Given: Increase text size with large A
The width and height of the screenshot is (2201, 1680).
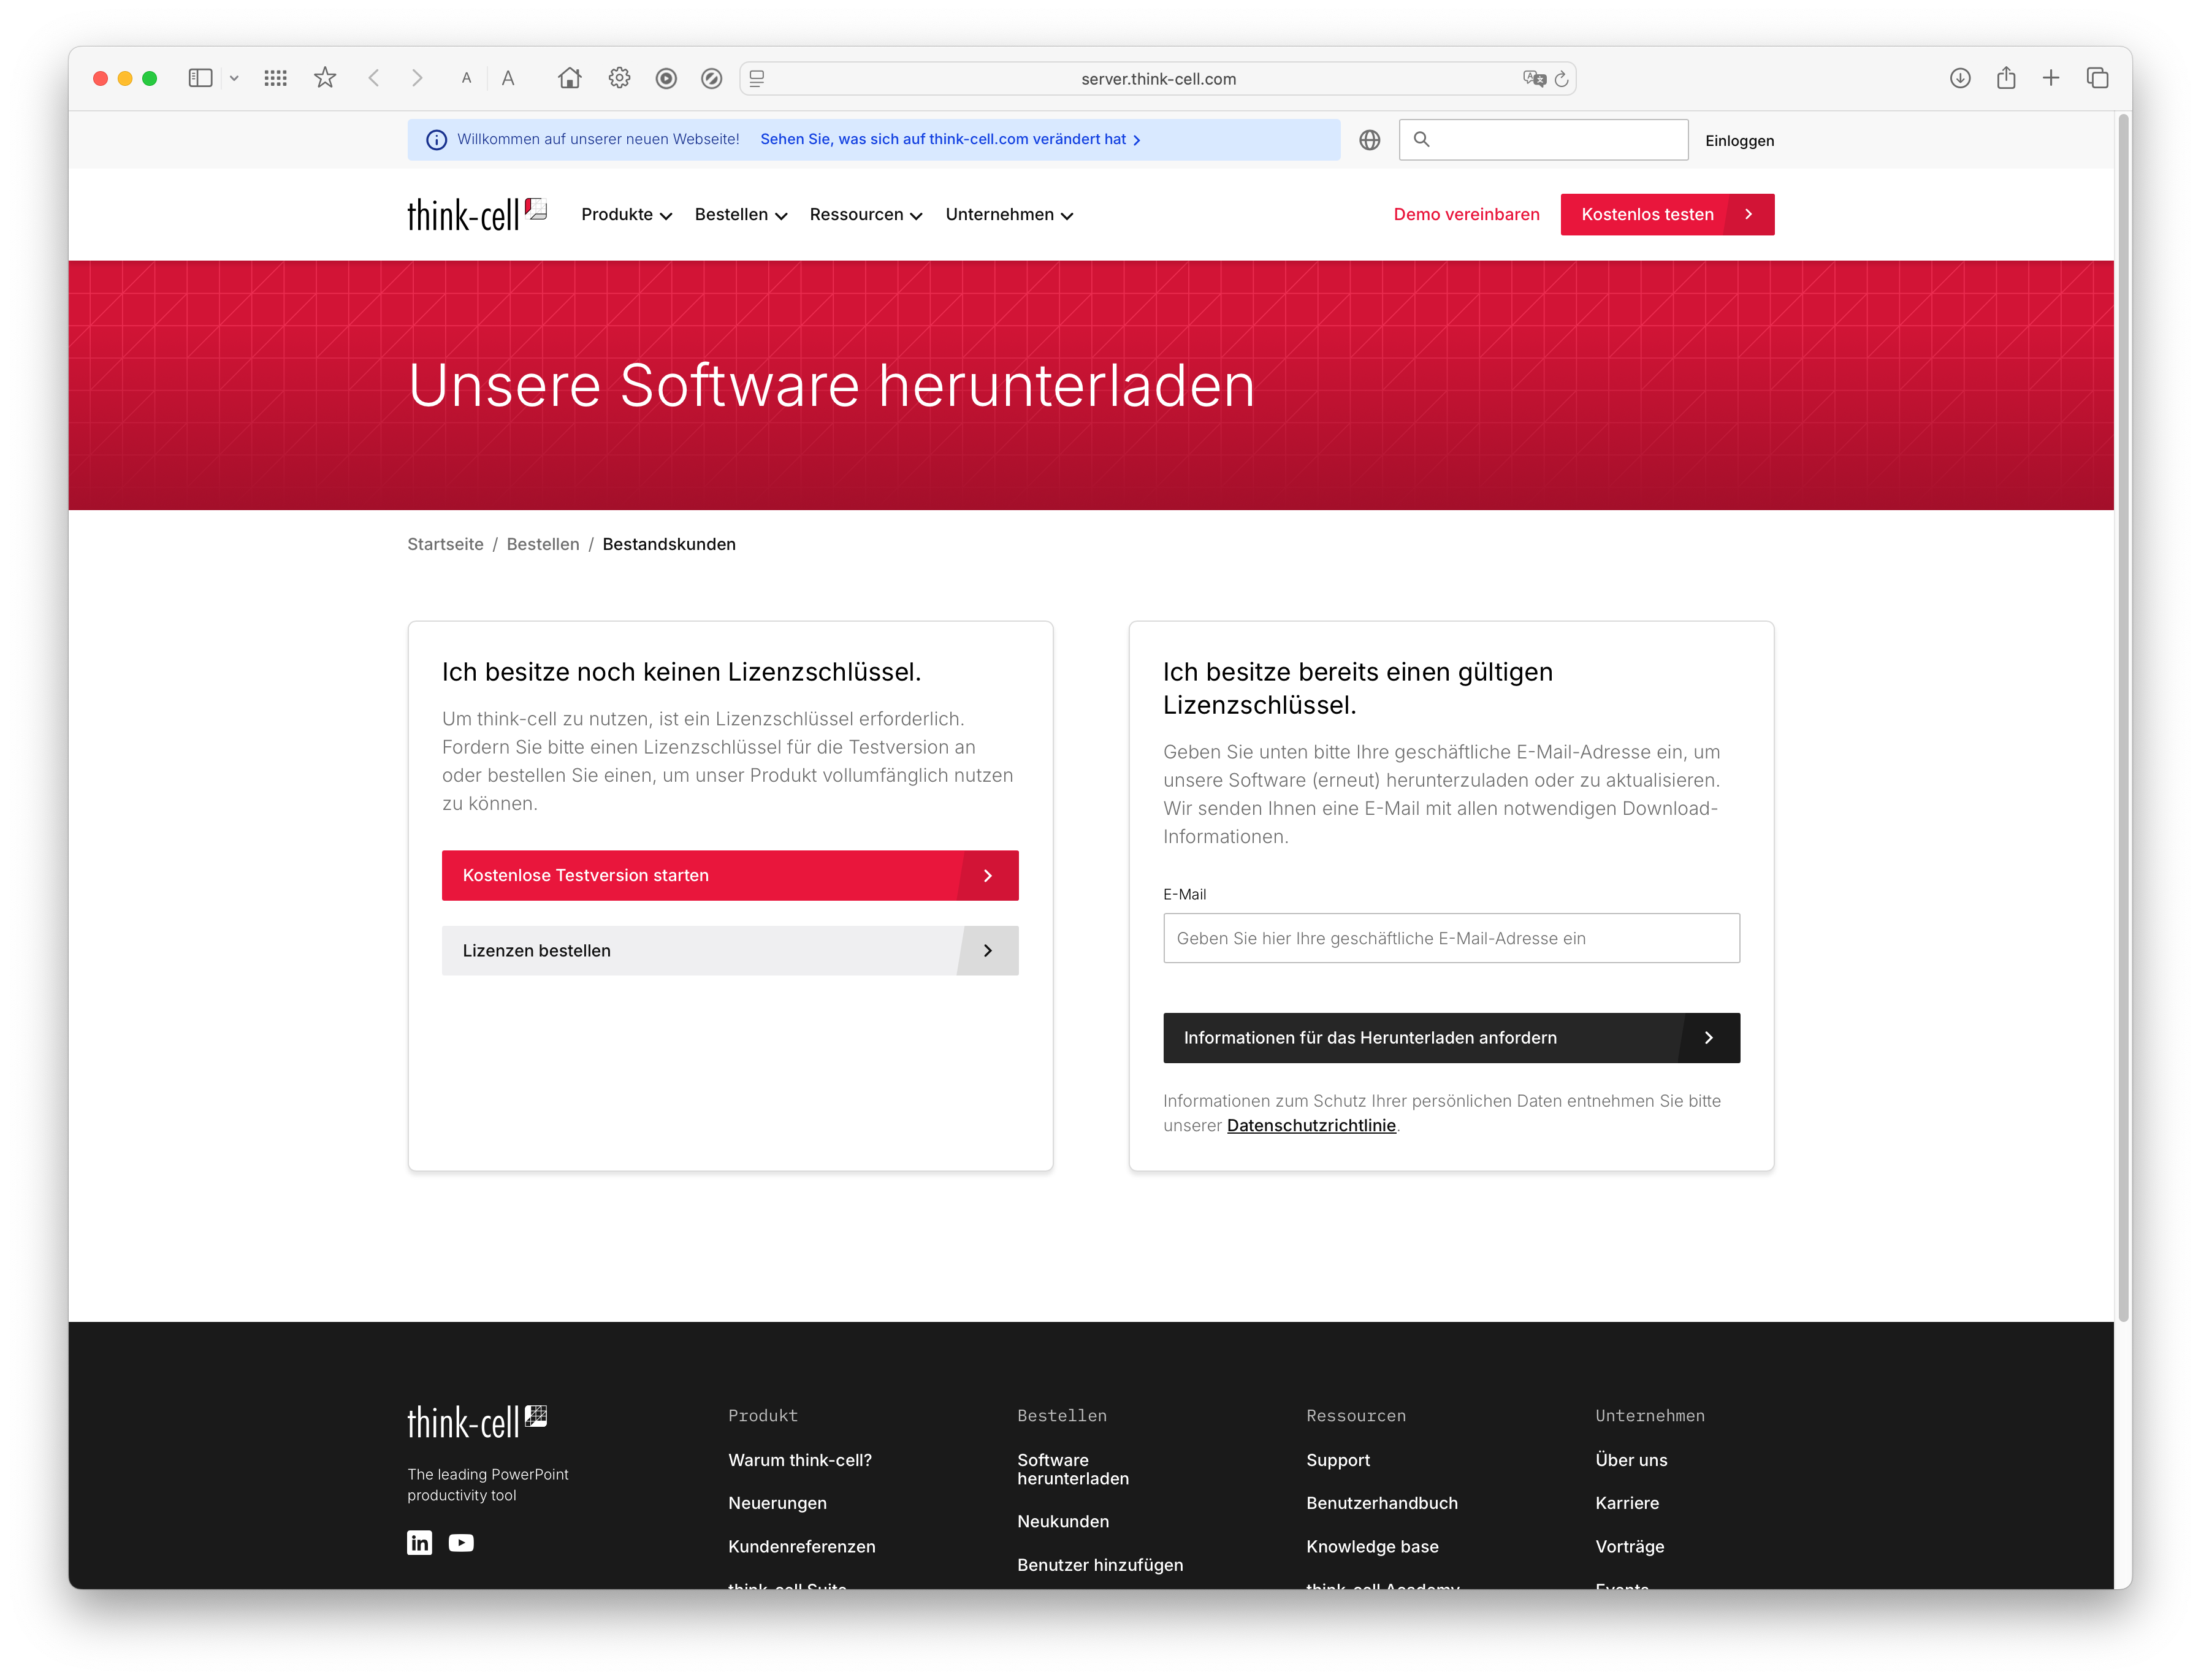Looking at the screenshot, I should coord(508,78).
